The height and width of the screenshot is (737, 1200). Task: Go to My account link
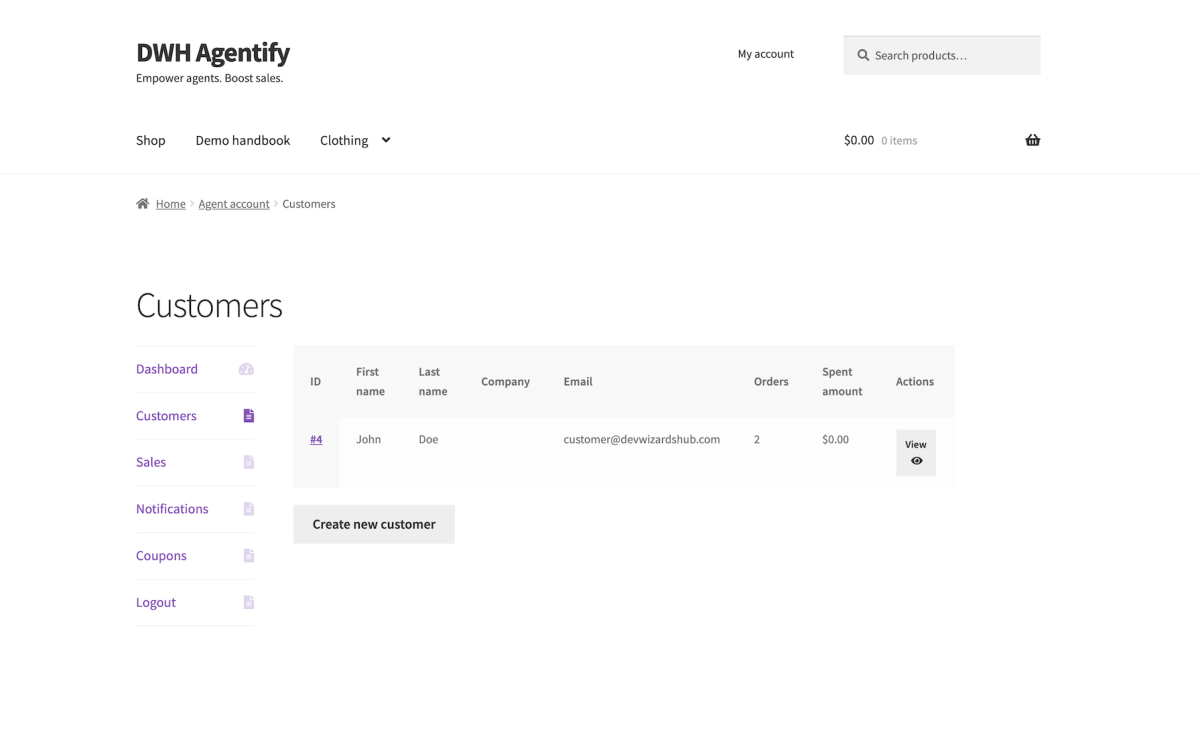click(x=766, y=54)
